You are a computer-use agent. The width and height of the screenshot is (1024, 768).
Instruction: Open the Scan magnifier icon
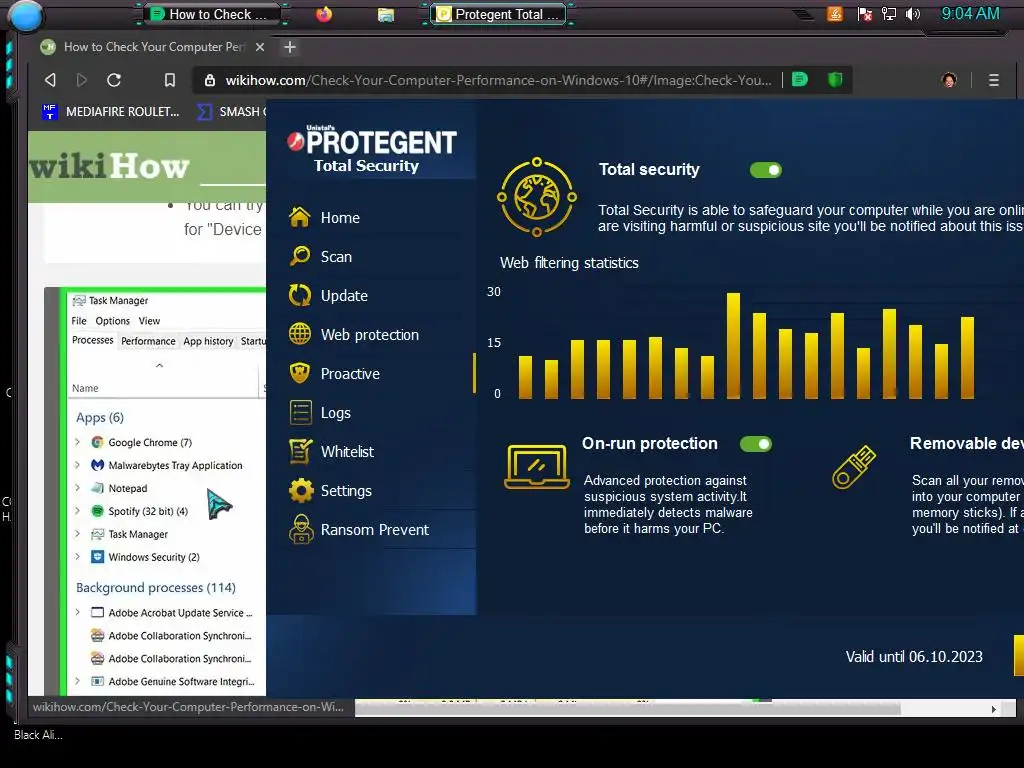pyautogui.click(x=300, y=256)
